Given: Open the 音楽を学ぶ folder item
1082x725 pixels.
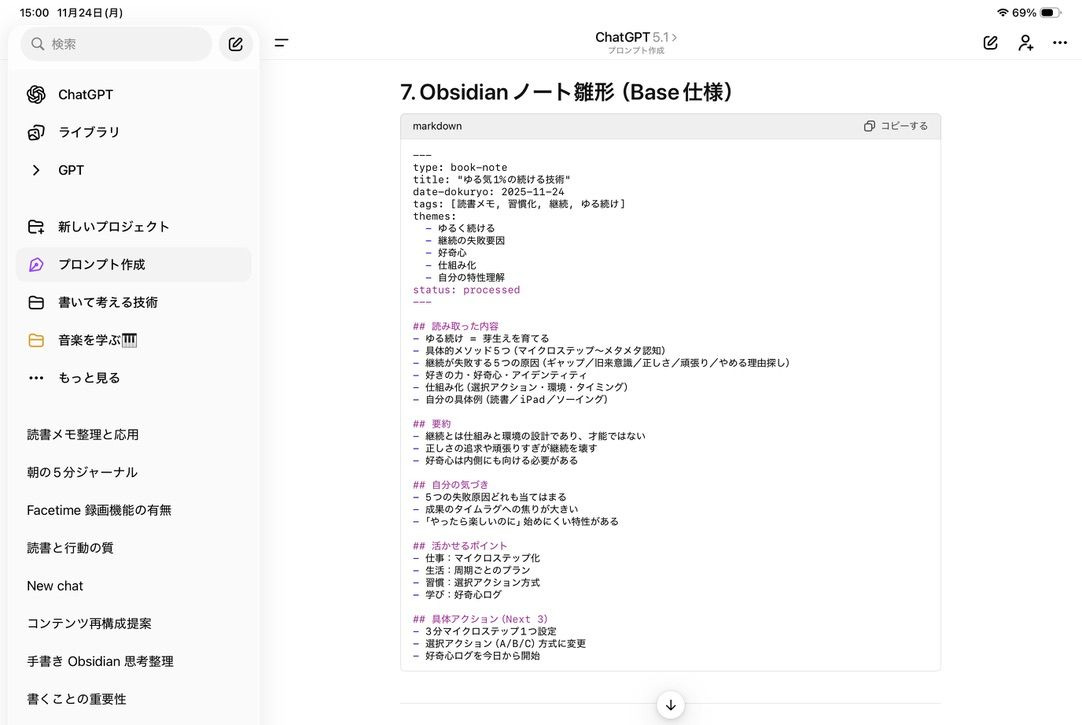Looking at the screenshot, I should [93, 339].
